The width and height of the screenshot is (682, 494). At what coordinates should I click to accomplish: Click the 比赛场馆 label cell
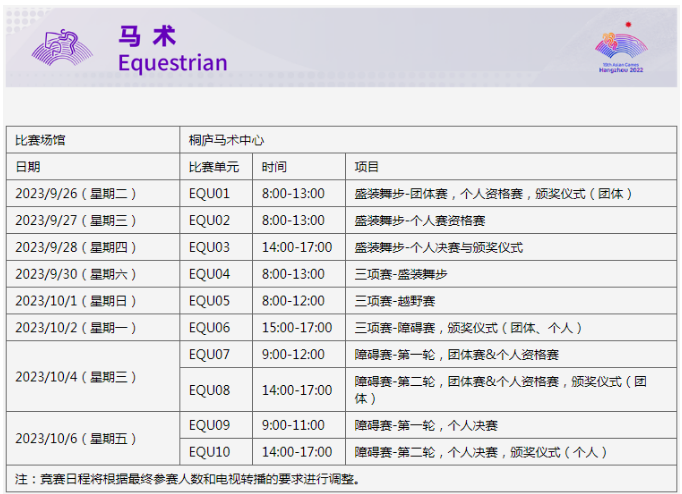[x=41, y=140]
